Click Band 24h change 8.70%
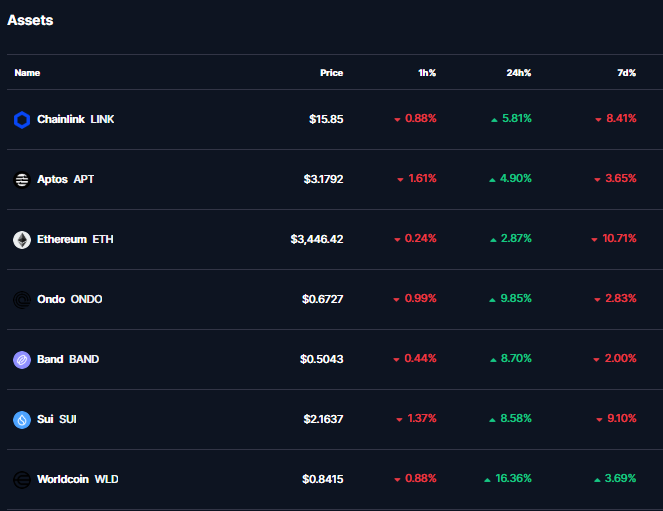The width and height of the screenshot is (663, 511). (x=511, y=358)
